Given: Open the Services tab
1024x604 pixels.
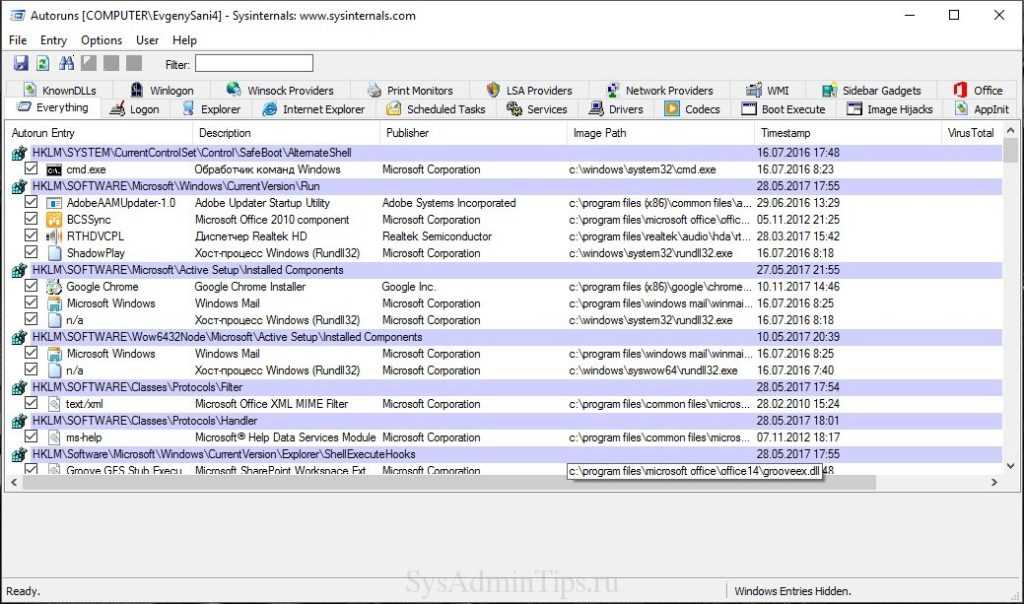Looking at the screenshot, I should tap(537, 109).
